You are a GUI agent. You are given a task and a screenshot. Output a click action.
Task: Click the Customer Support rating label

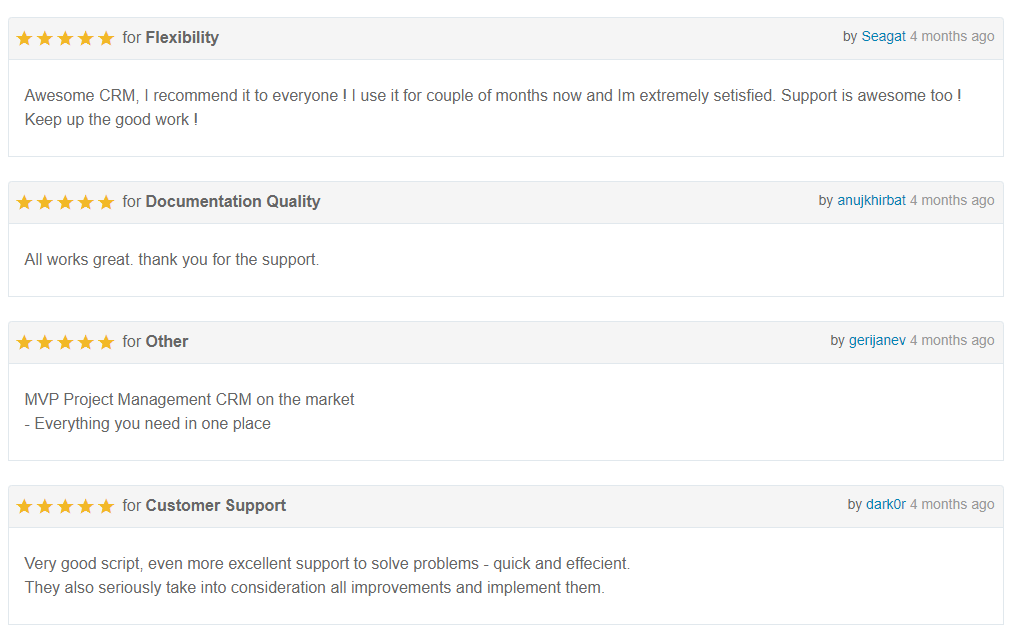216,505
